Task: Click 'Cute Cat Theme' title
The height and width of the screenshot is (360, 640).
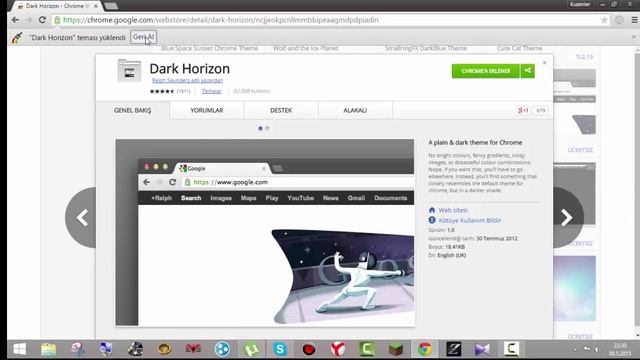Action: pyautogui.click(x=520, y=48)
